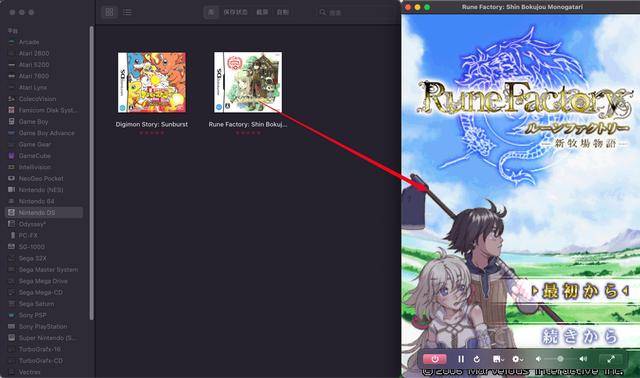
Task: Select the Nintendo DS system in sidebar
Action: 44,213
